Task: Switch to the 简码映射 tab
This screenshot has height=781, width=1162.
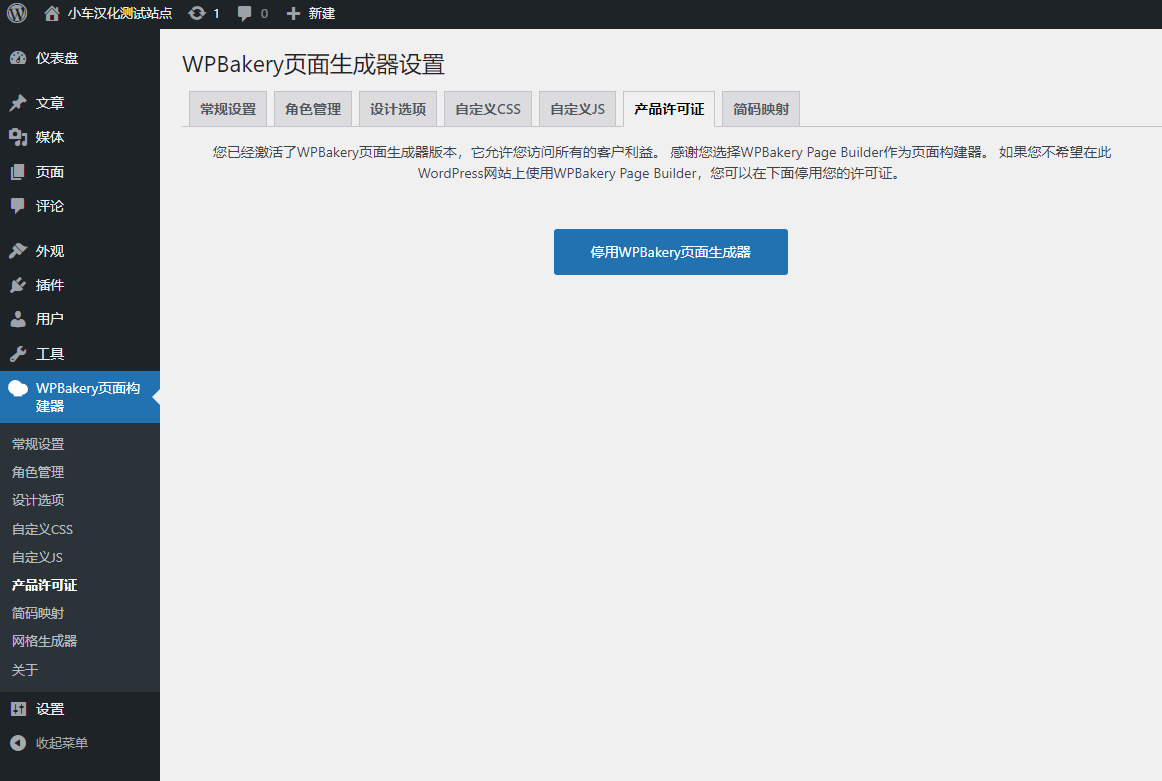Action: click(761, 109)
